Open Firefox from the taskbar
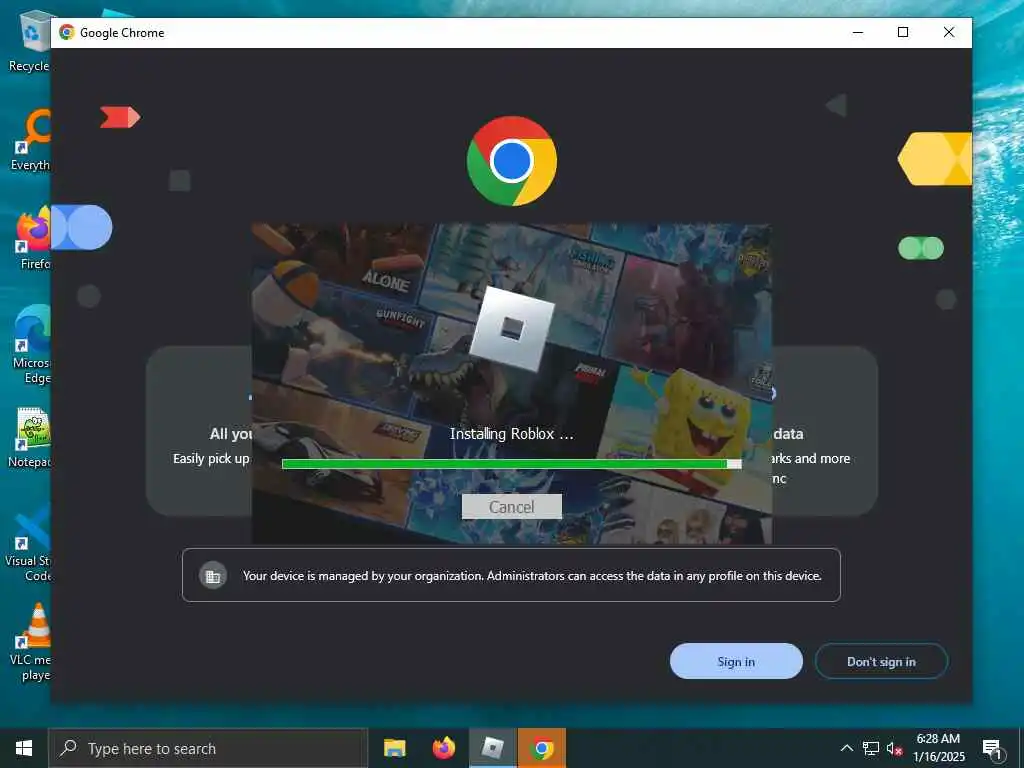1024x768 pixels. [444, 748]
